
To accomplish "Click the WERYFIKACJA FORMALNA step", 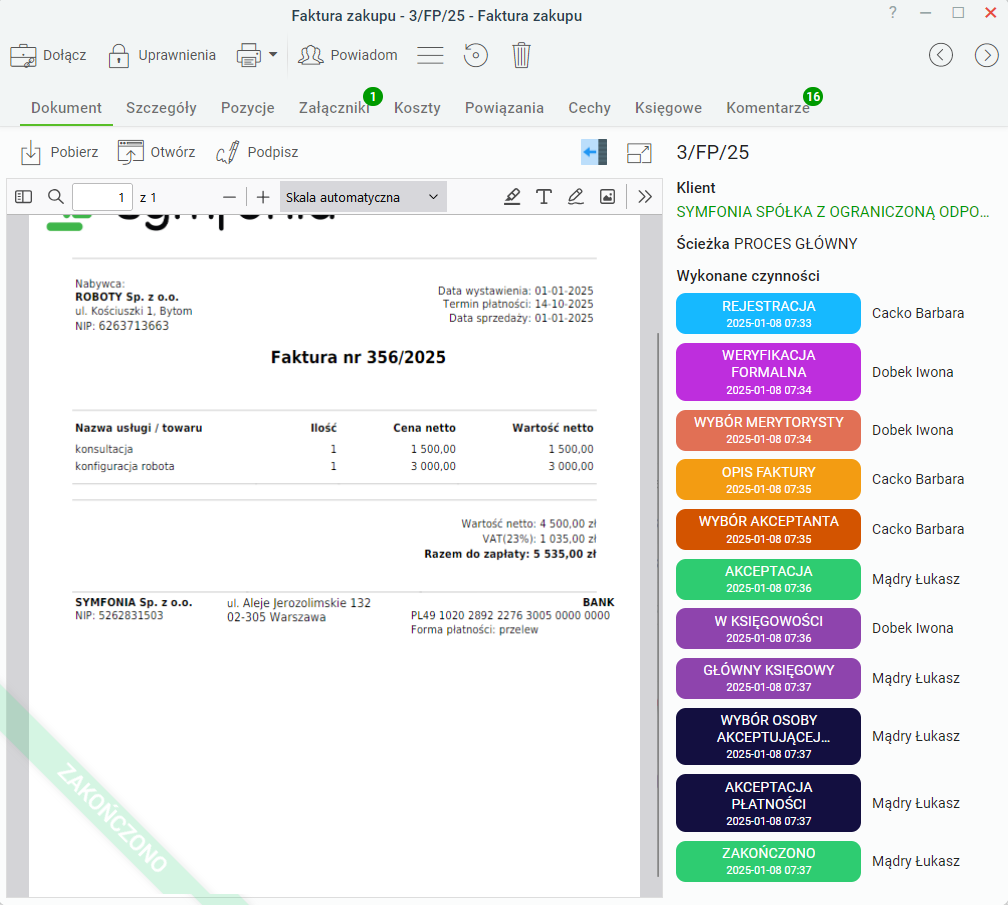I will point(768,372).
